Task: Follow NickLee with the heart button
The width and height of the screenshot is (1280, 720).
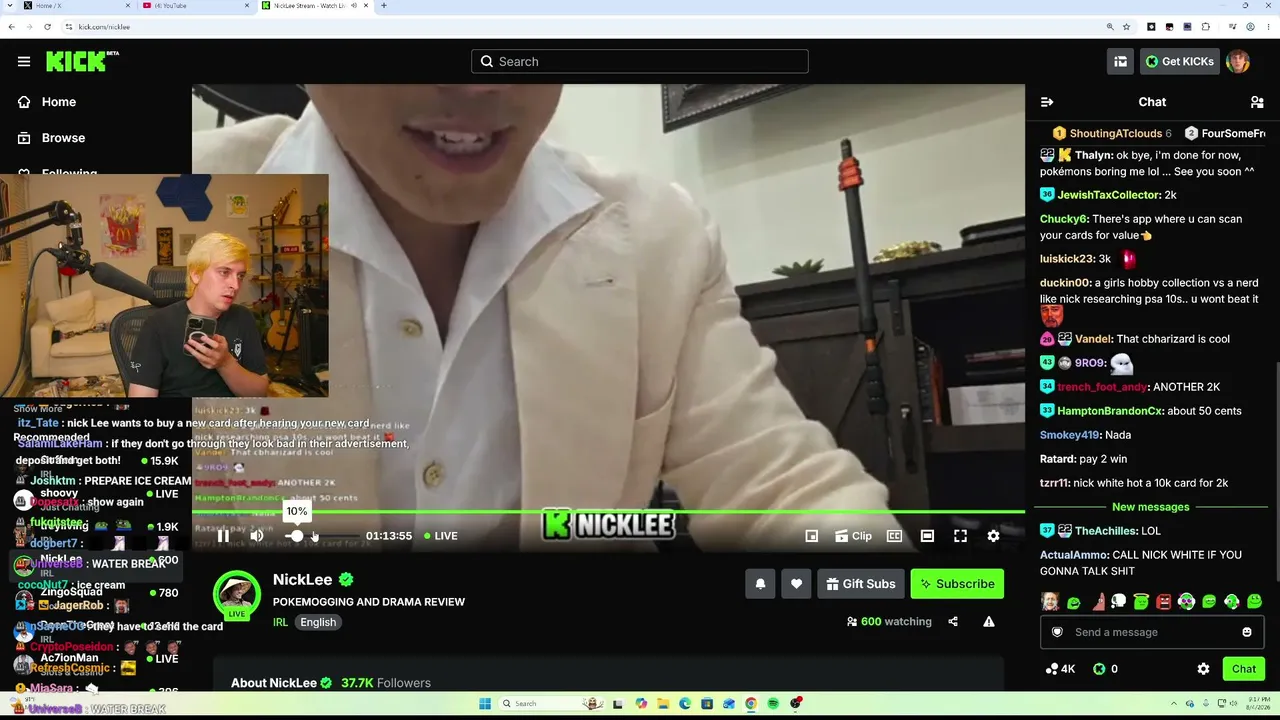Action: 796,584
